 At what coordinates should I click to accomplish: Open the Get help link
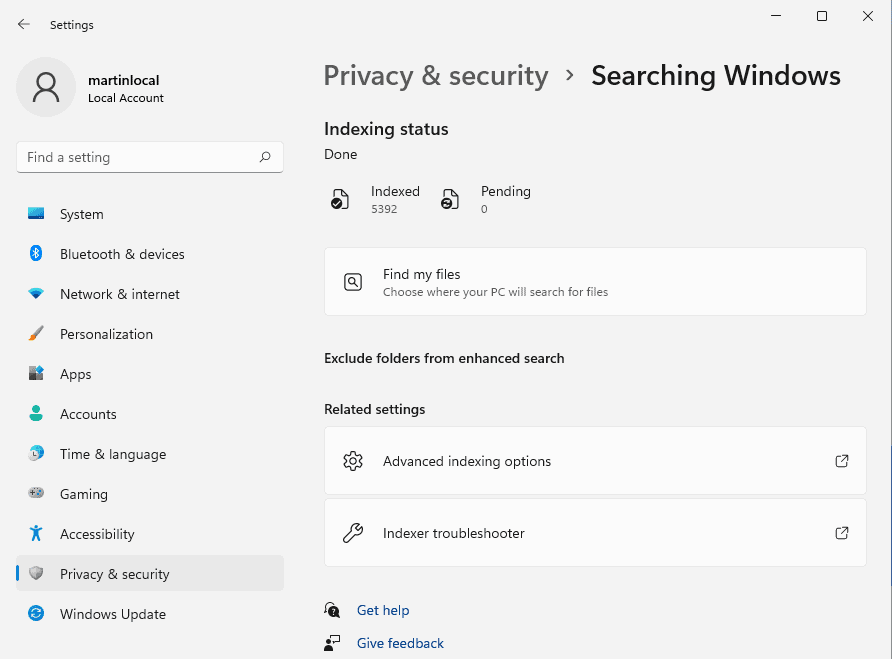383,610
